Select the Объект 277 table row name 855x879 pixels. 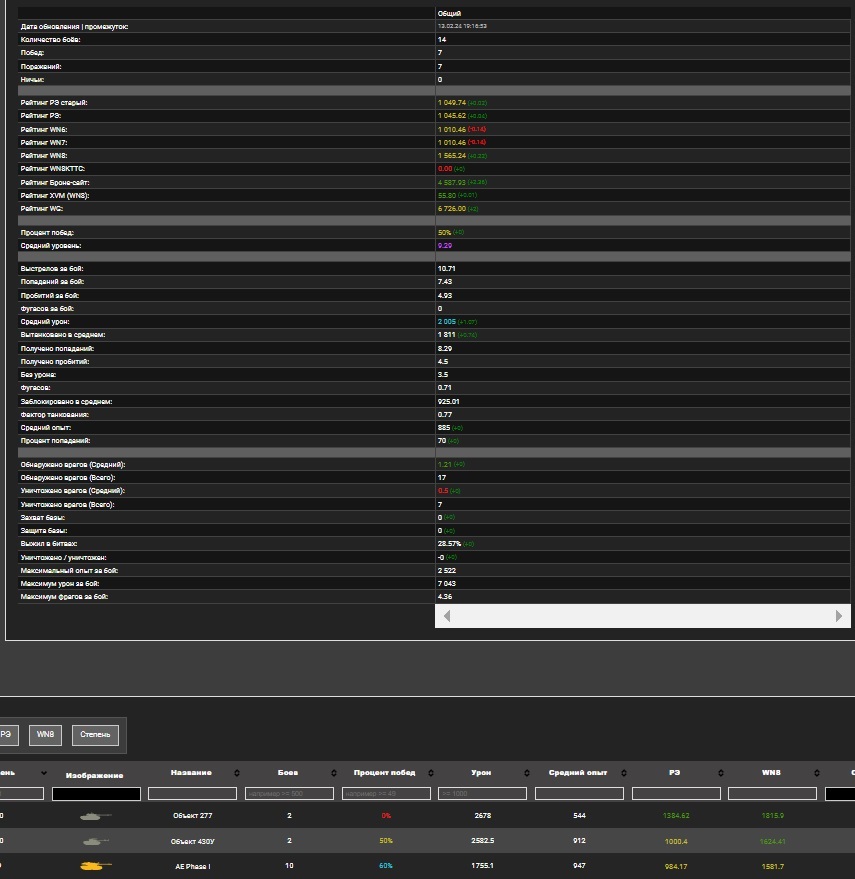[192, 816]
